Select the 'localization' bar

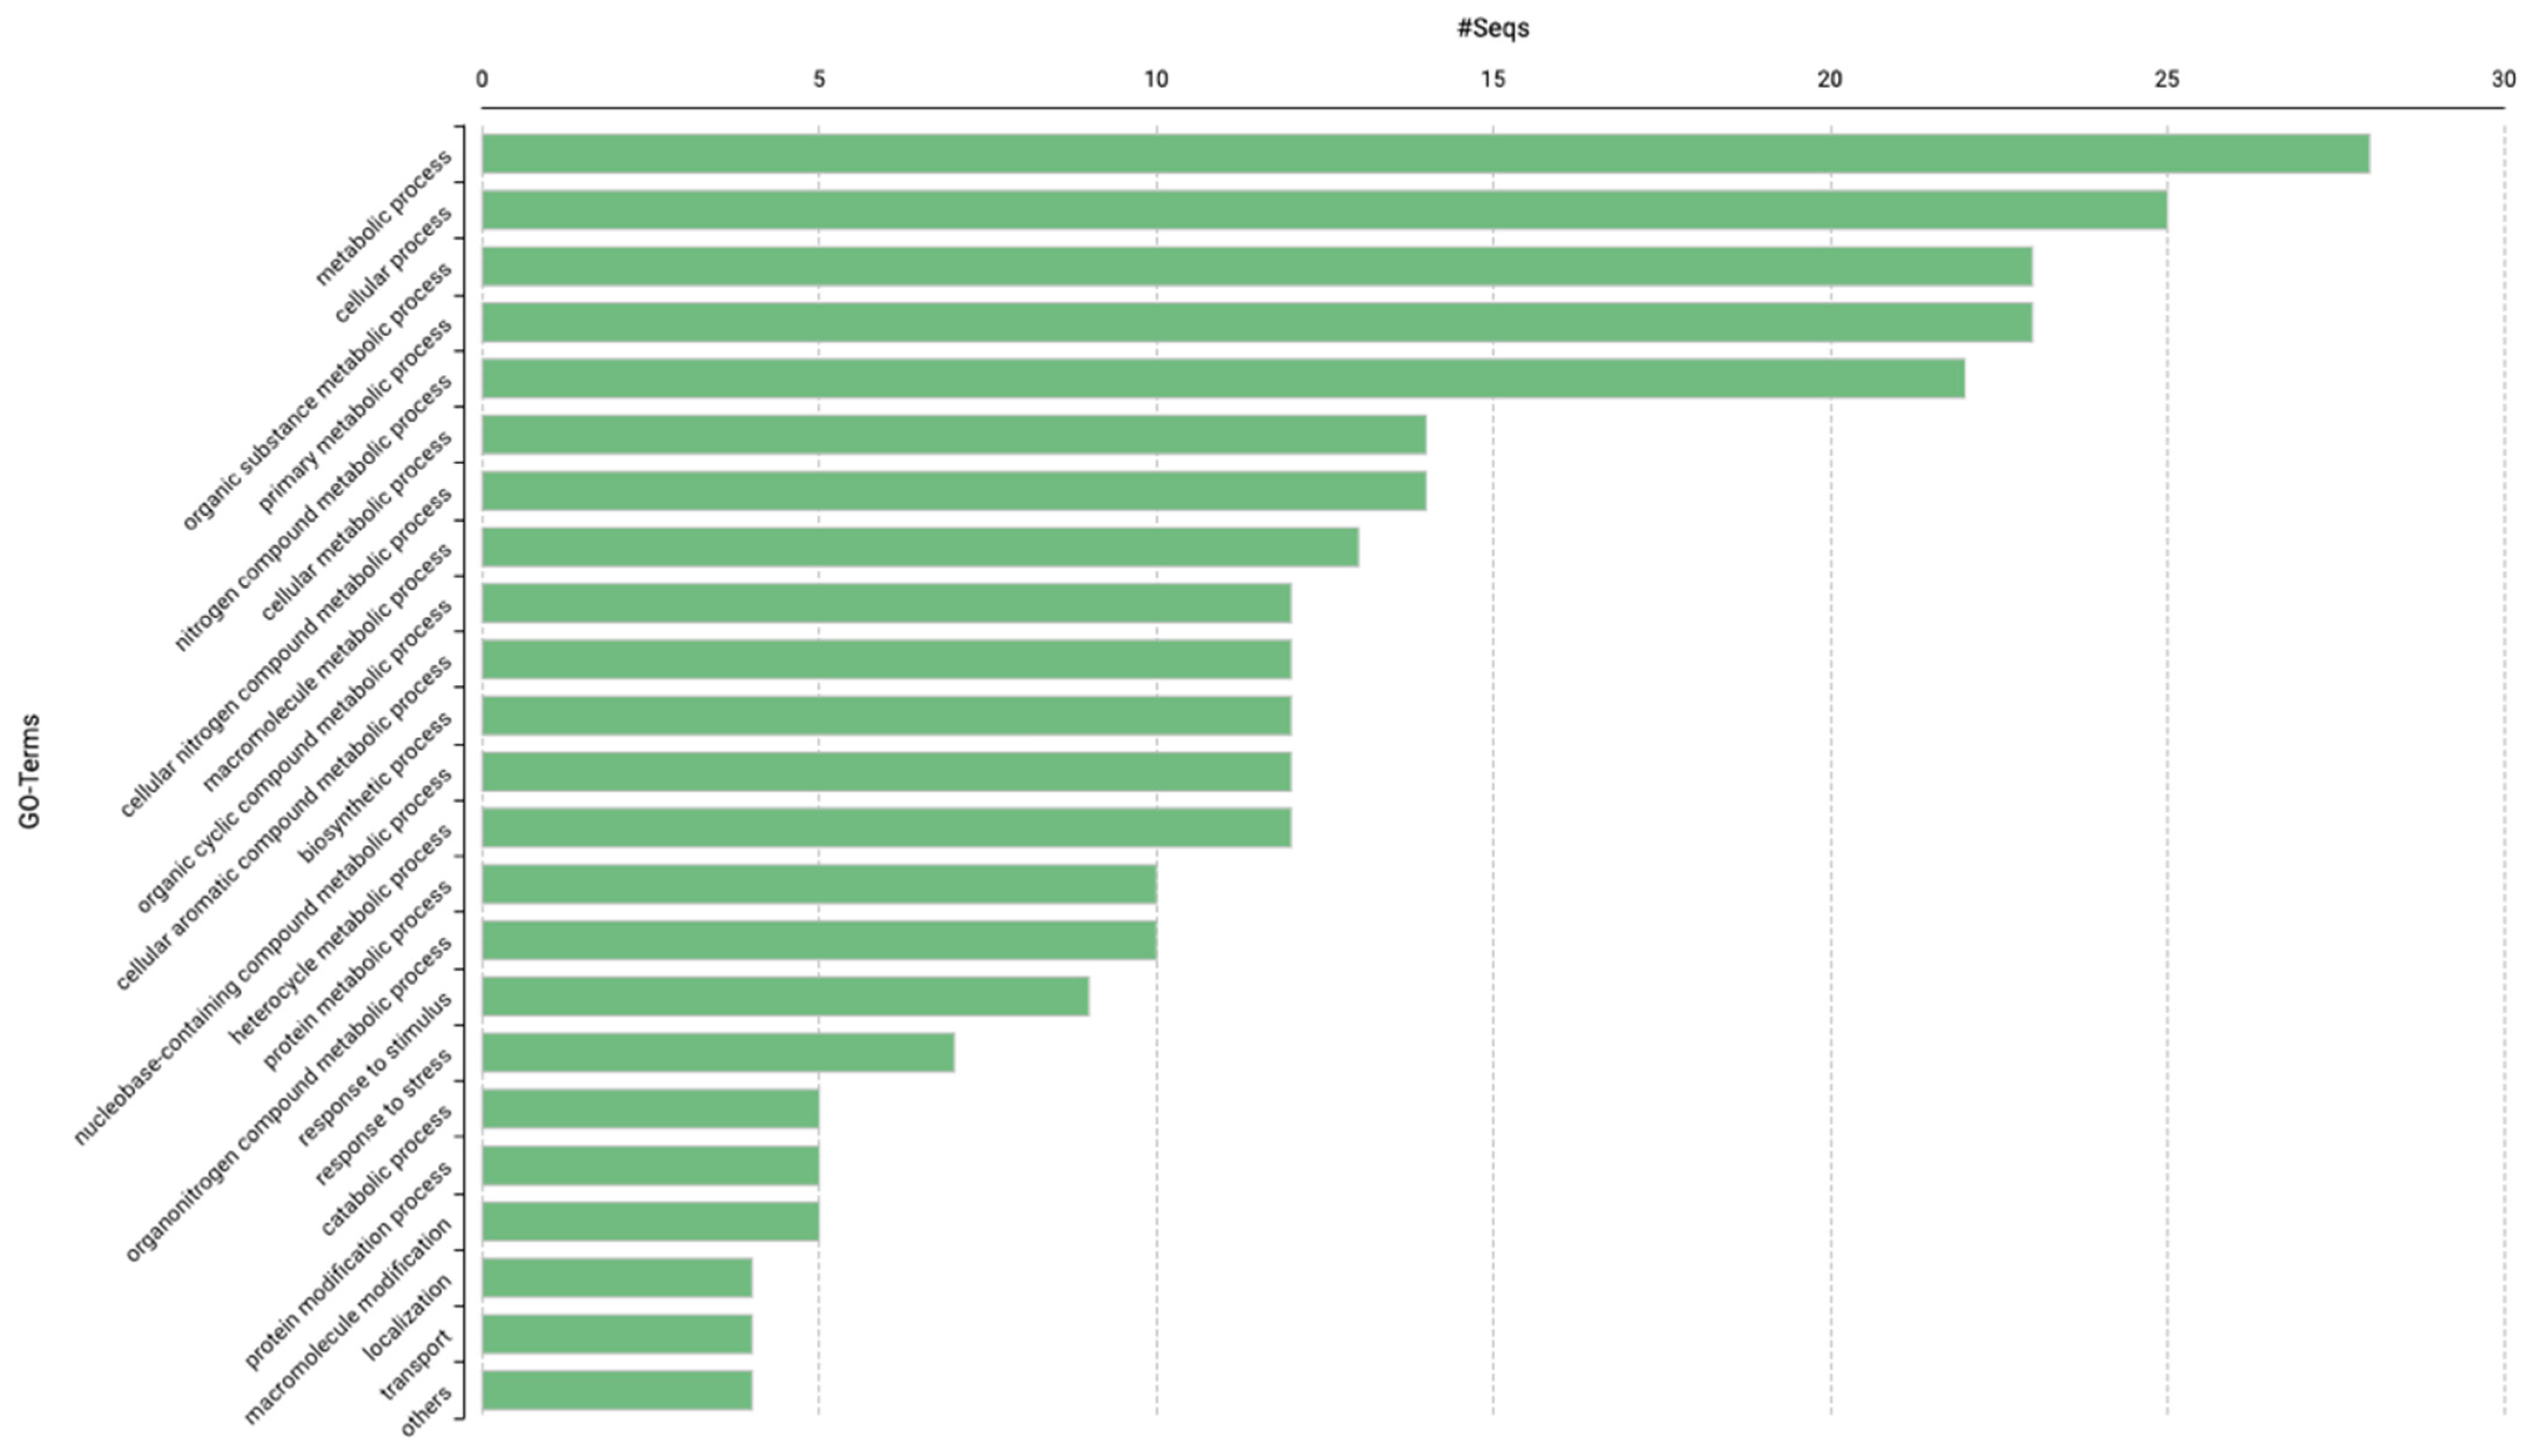click(617, 1278)
